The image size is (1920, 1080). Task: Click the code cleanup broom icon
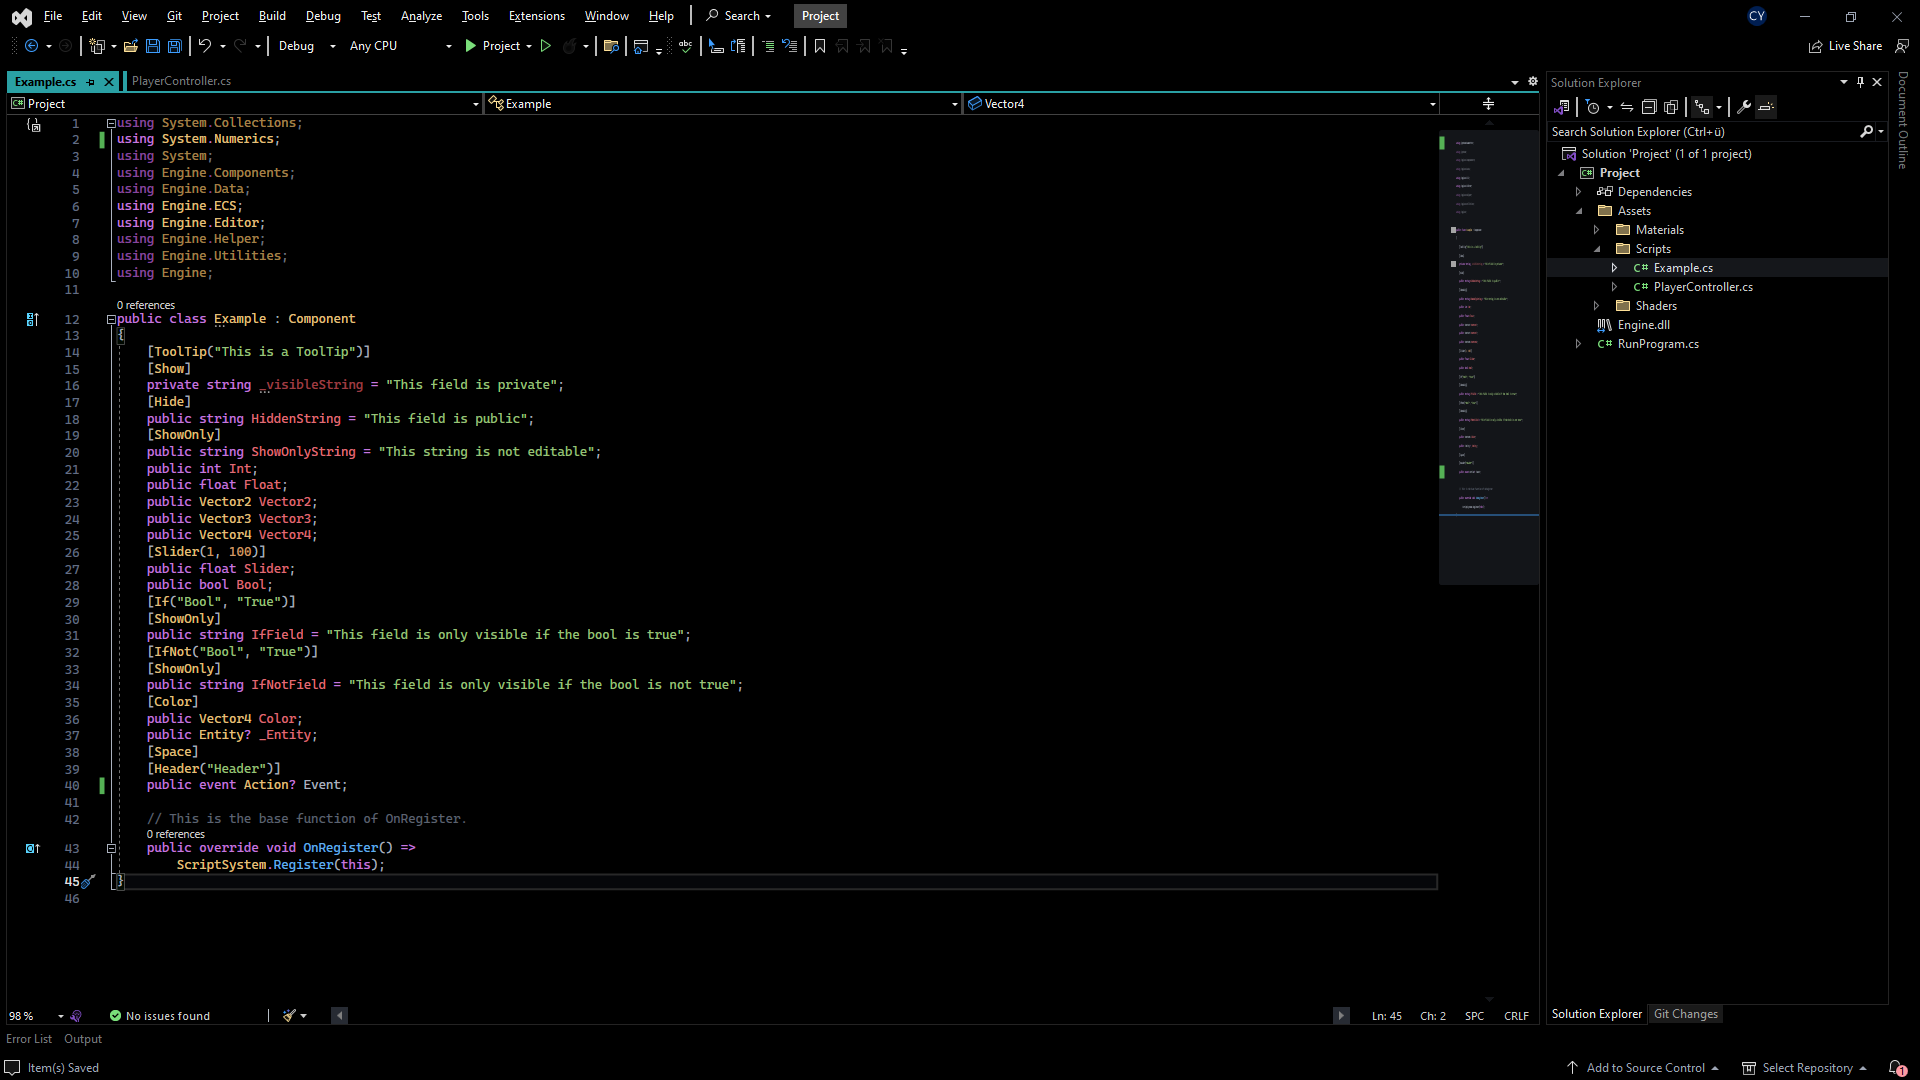(289, 1016)
